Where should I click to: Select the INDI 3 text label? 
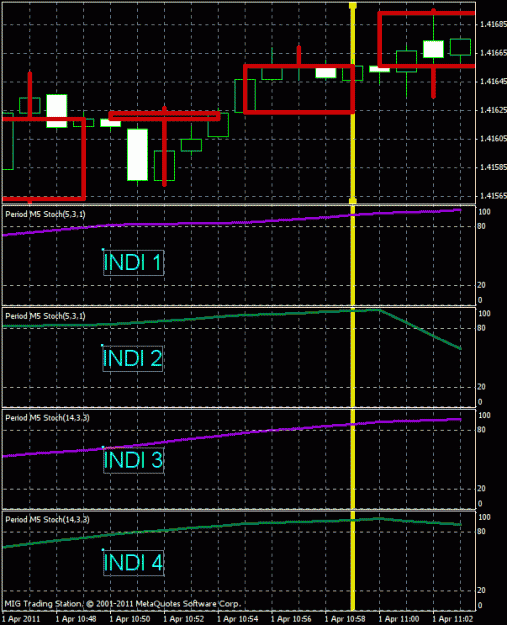click(x=133, y=460)
